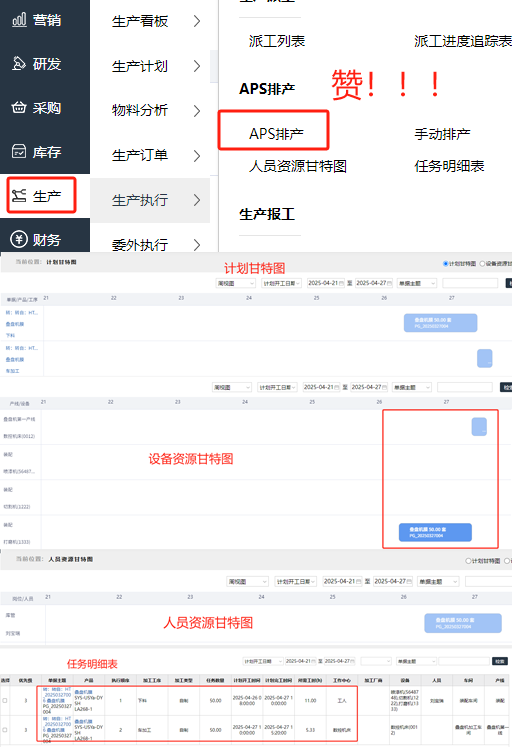This screenshot has width=512, height=747.
Task: Expand the 生产看板 submenu arrow
Action: [x=197, y=21]
